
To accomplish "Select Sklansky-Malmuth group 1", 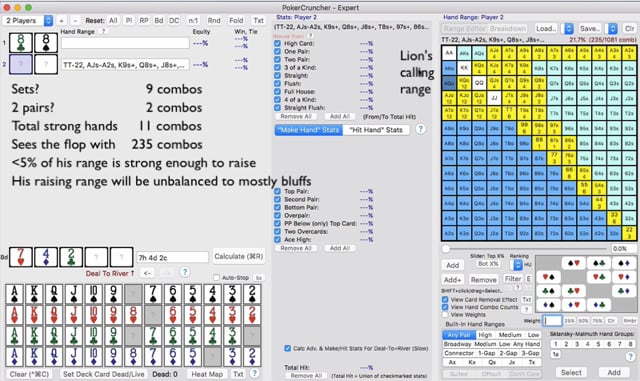I will pos(556,344).
